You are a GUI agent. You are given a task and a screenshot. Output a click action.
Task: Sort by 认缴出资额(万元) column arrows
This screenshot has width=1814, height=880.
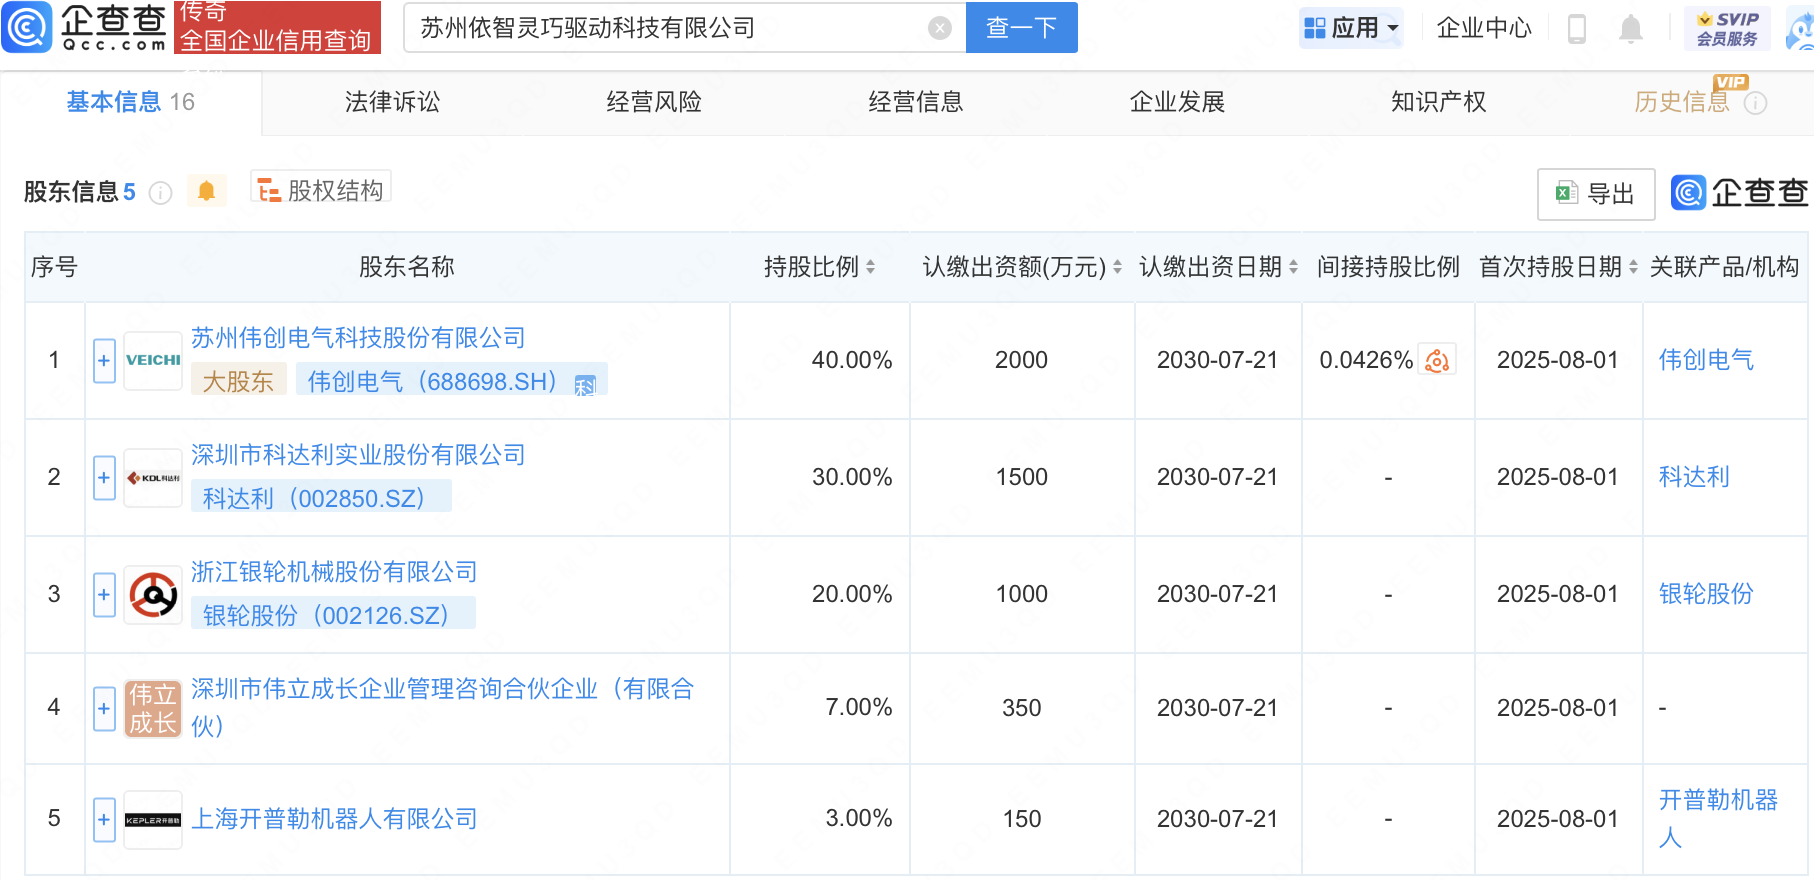[1117, 267]
